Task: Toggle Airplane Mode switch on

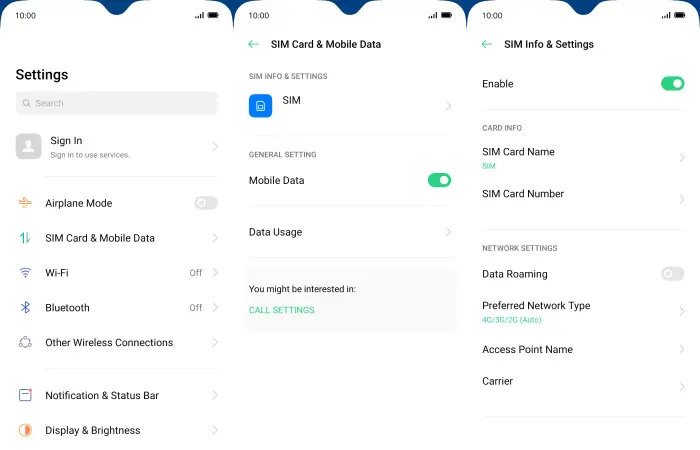Action: click(x=206, y=203)
